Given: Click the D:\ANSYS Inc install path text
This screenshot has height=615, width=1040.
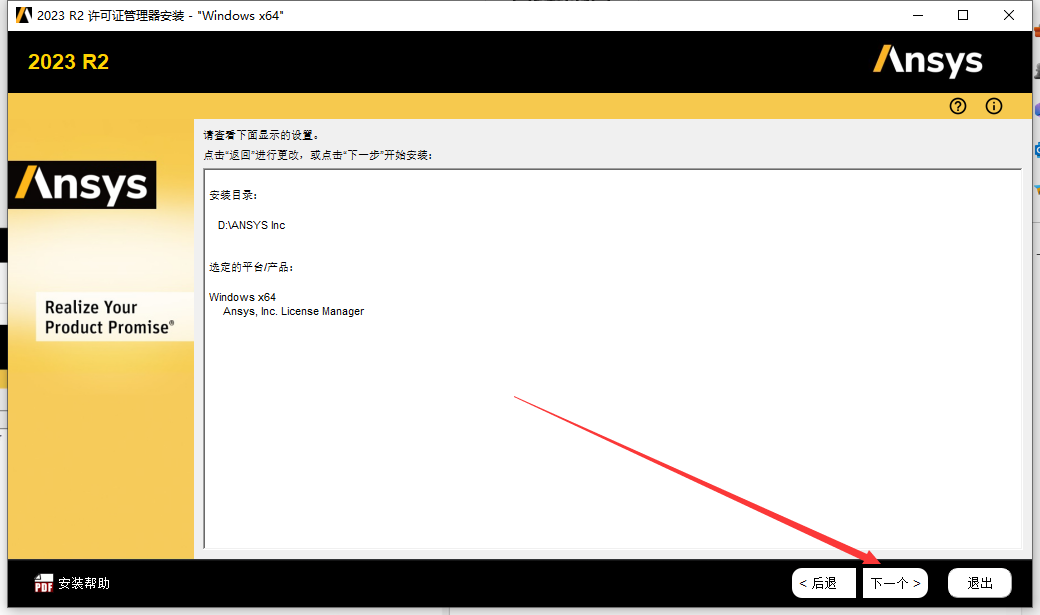Looking at the screenshot, I should coord(251,226).
